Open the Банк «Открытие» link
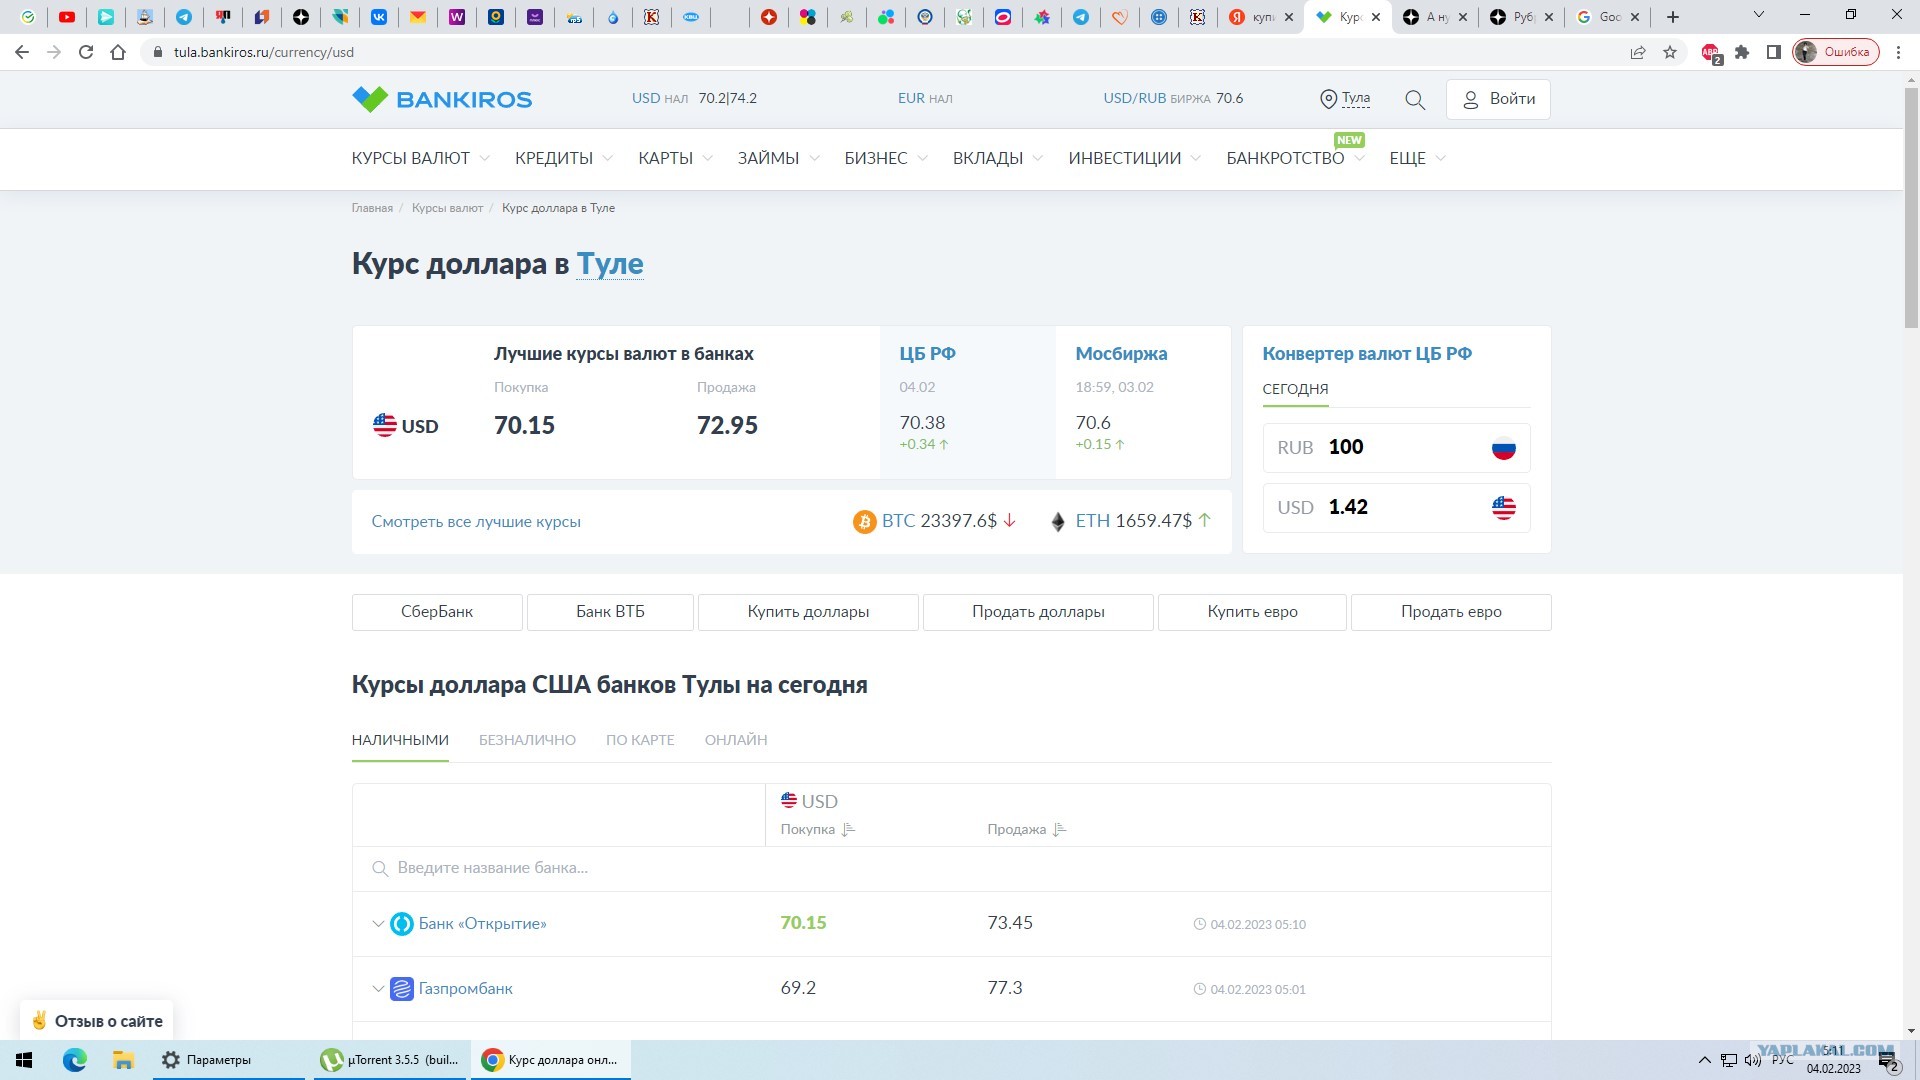Screen dimensions: 1920x1080 pyautogui.click(x=482, y=924)
